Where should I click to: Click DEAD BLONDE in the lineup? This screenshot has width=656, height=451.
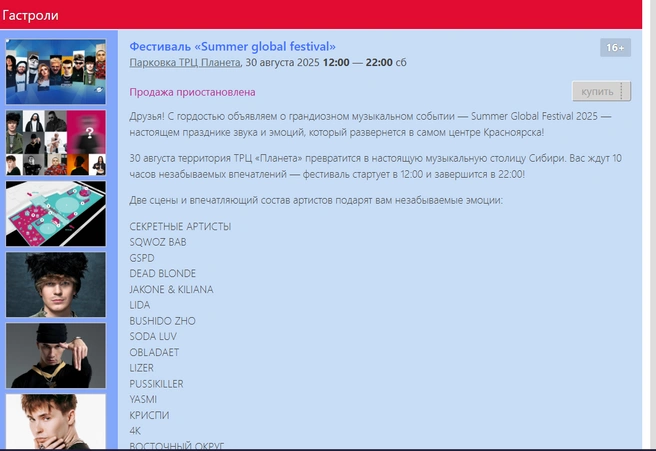pyautogui.click(x=163, y=274)
